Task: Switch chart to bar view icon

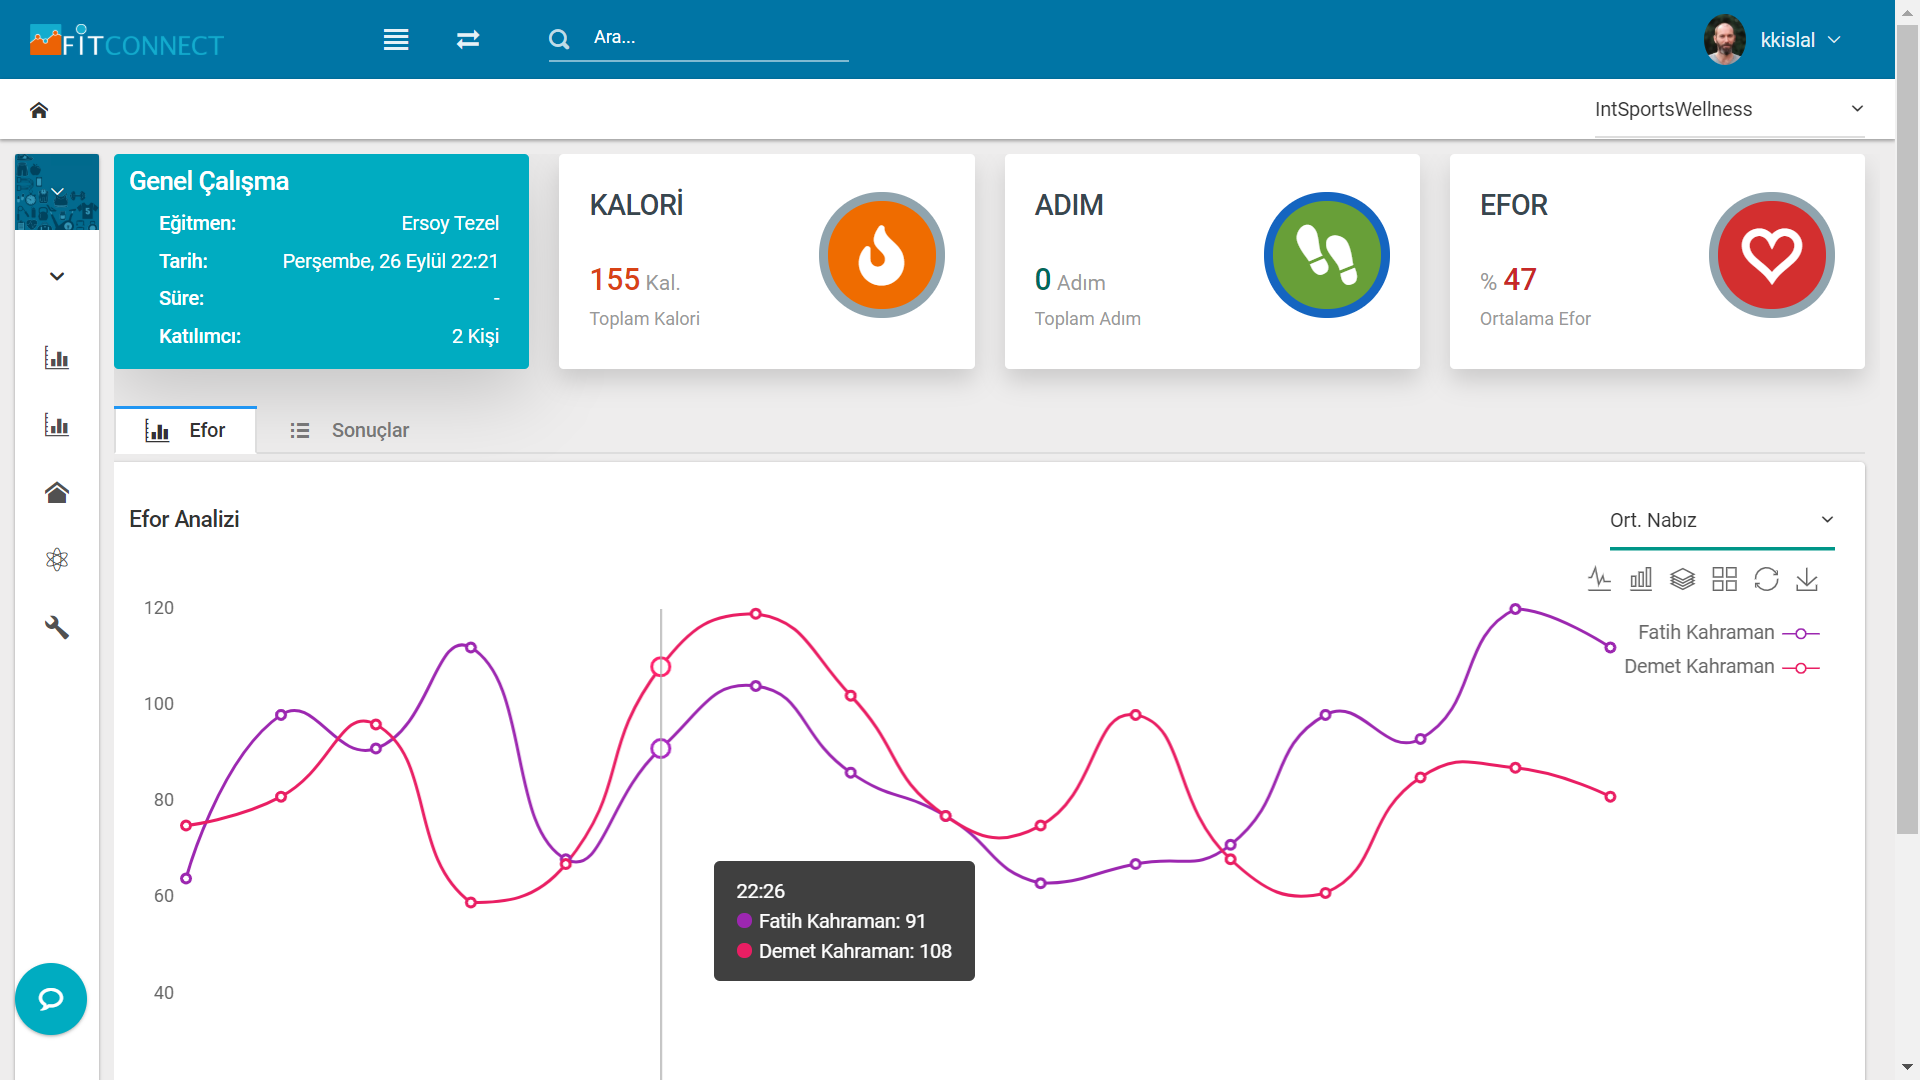Action: (x=1641, y=579)
